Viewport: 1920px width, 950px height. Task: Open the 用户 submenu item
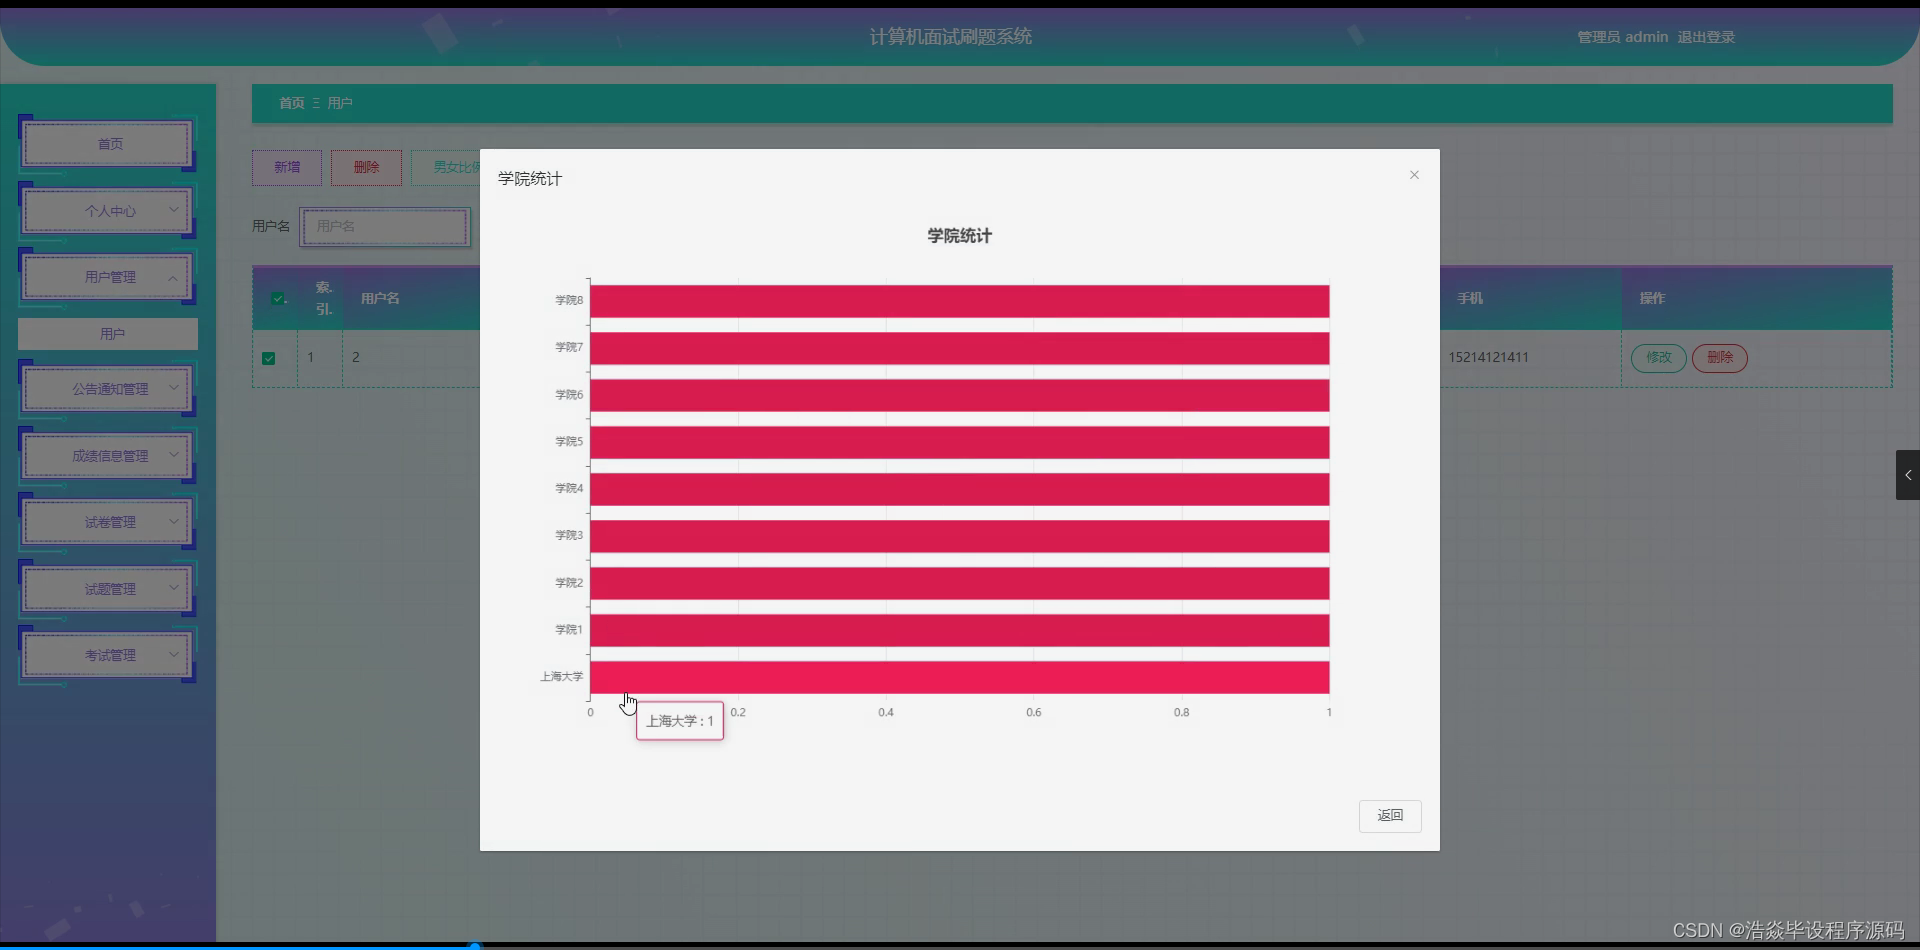(107, 333)
